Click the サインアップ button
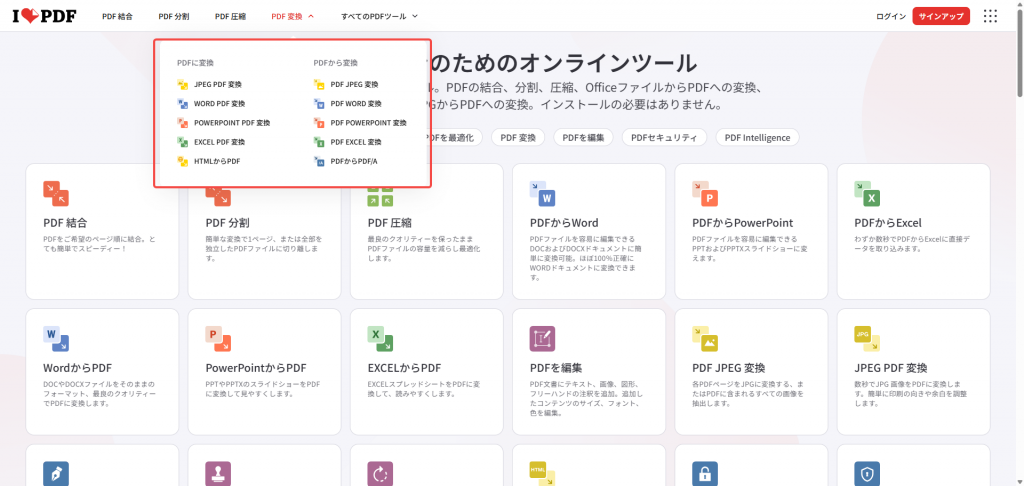Image resolution: width=1024 pixels, height=486 pixels. pyautogui.click(x=941, y=16)
